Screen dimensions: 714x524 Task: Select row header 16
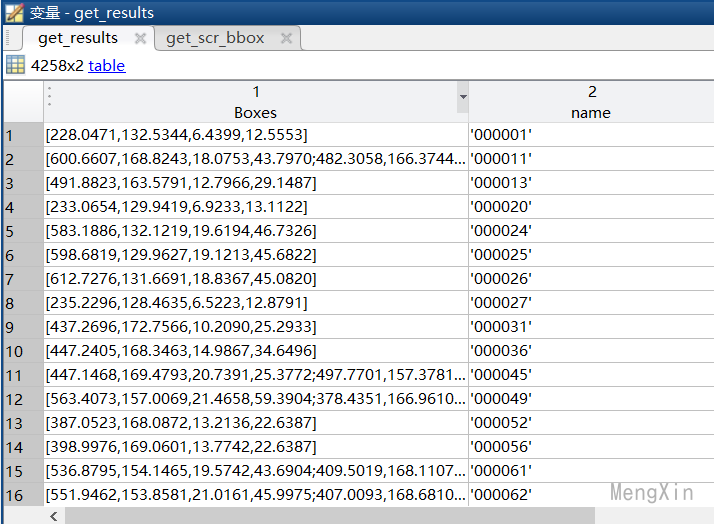23,495
